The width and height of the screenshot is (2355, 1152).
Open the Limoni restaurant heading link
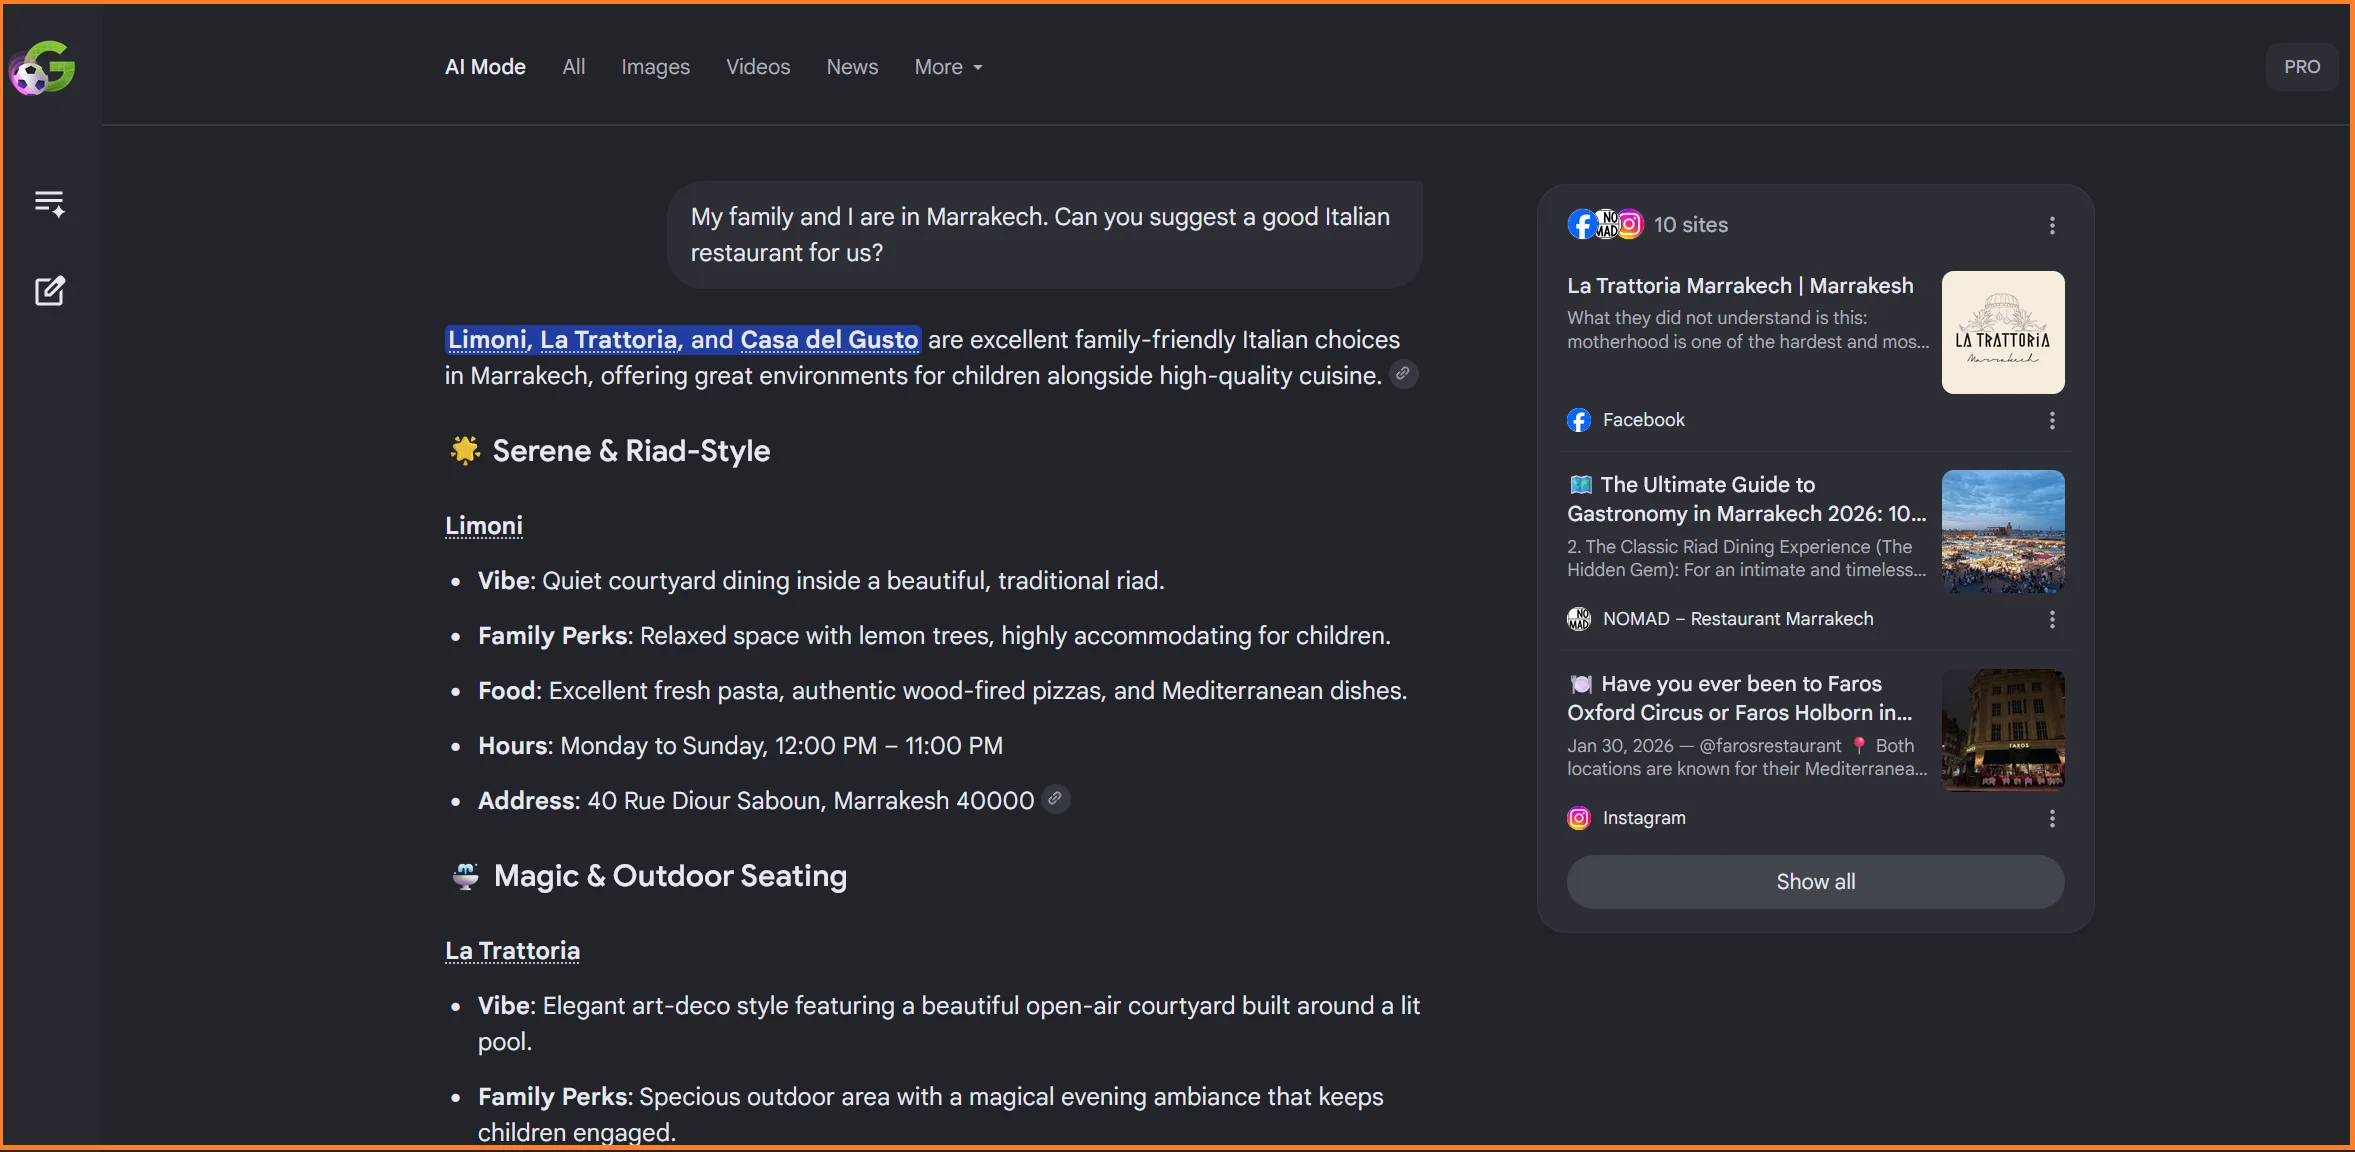484,525
